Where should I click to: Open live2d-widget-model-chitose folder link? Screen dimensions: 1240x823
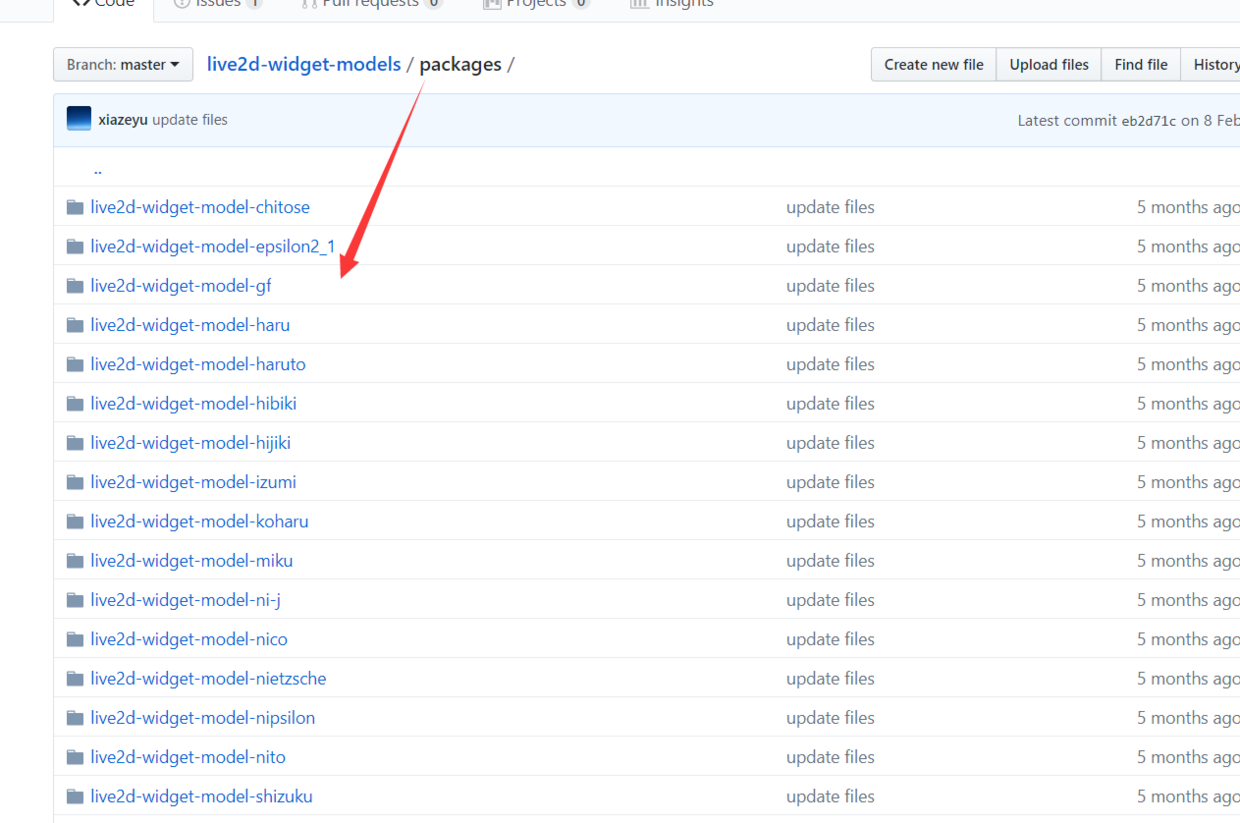click(200, 207)
